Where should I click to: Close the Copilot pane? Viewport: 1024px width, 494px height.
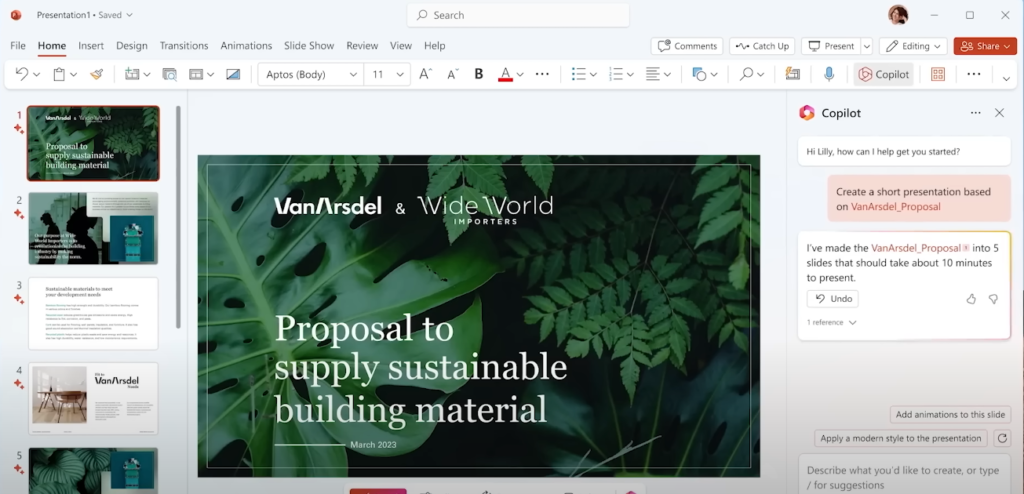coord(999,113)
